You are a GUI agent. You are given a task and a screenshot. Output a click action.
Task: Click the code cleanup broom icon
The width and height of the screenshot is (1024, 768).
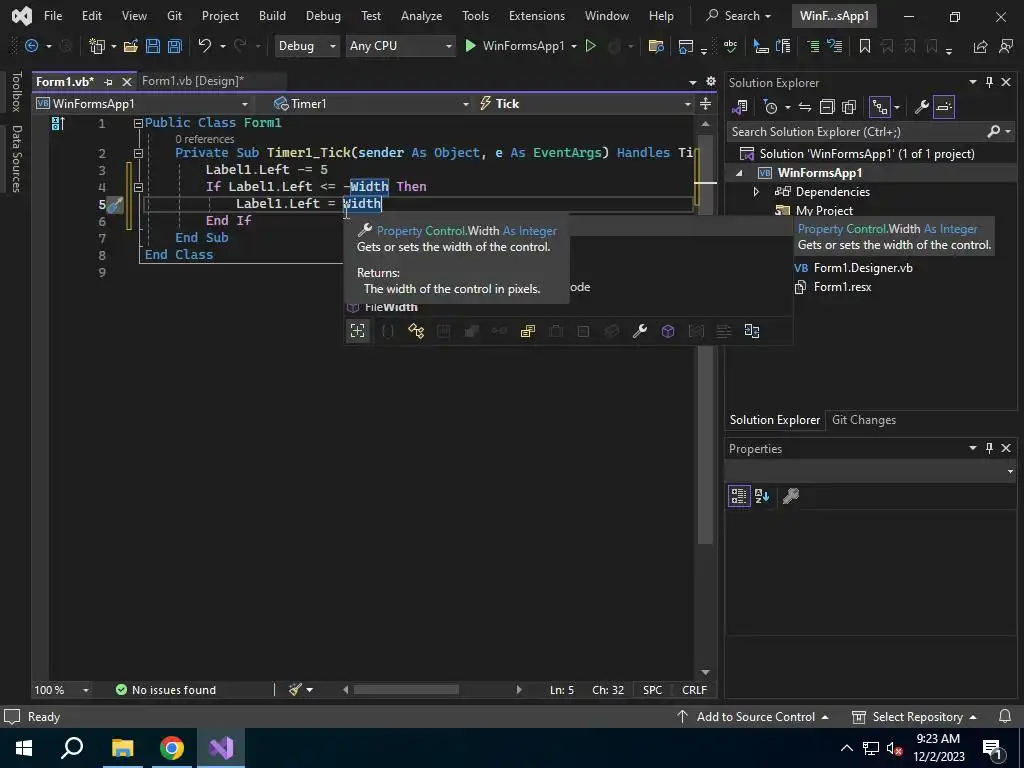[x=296, y=690]
